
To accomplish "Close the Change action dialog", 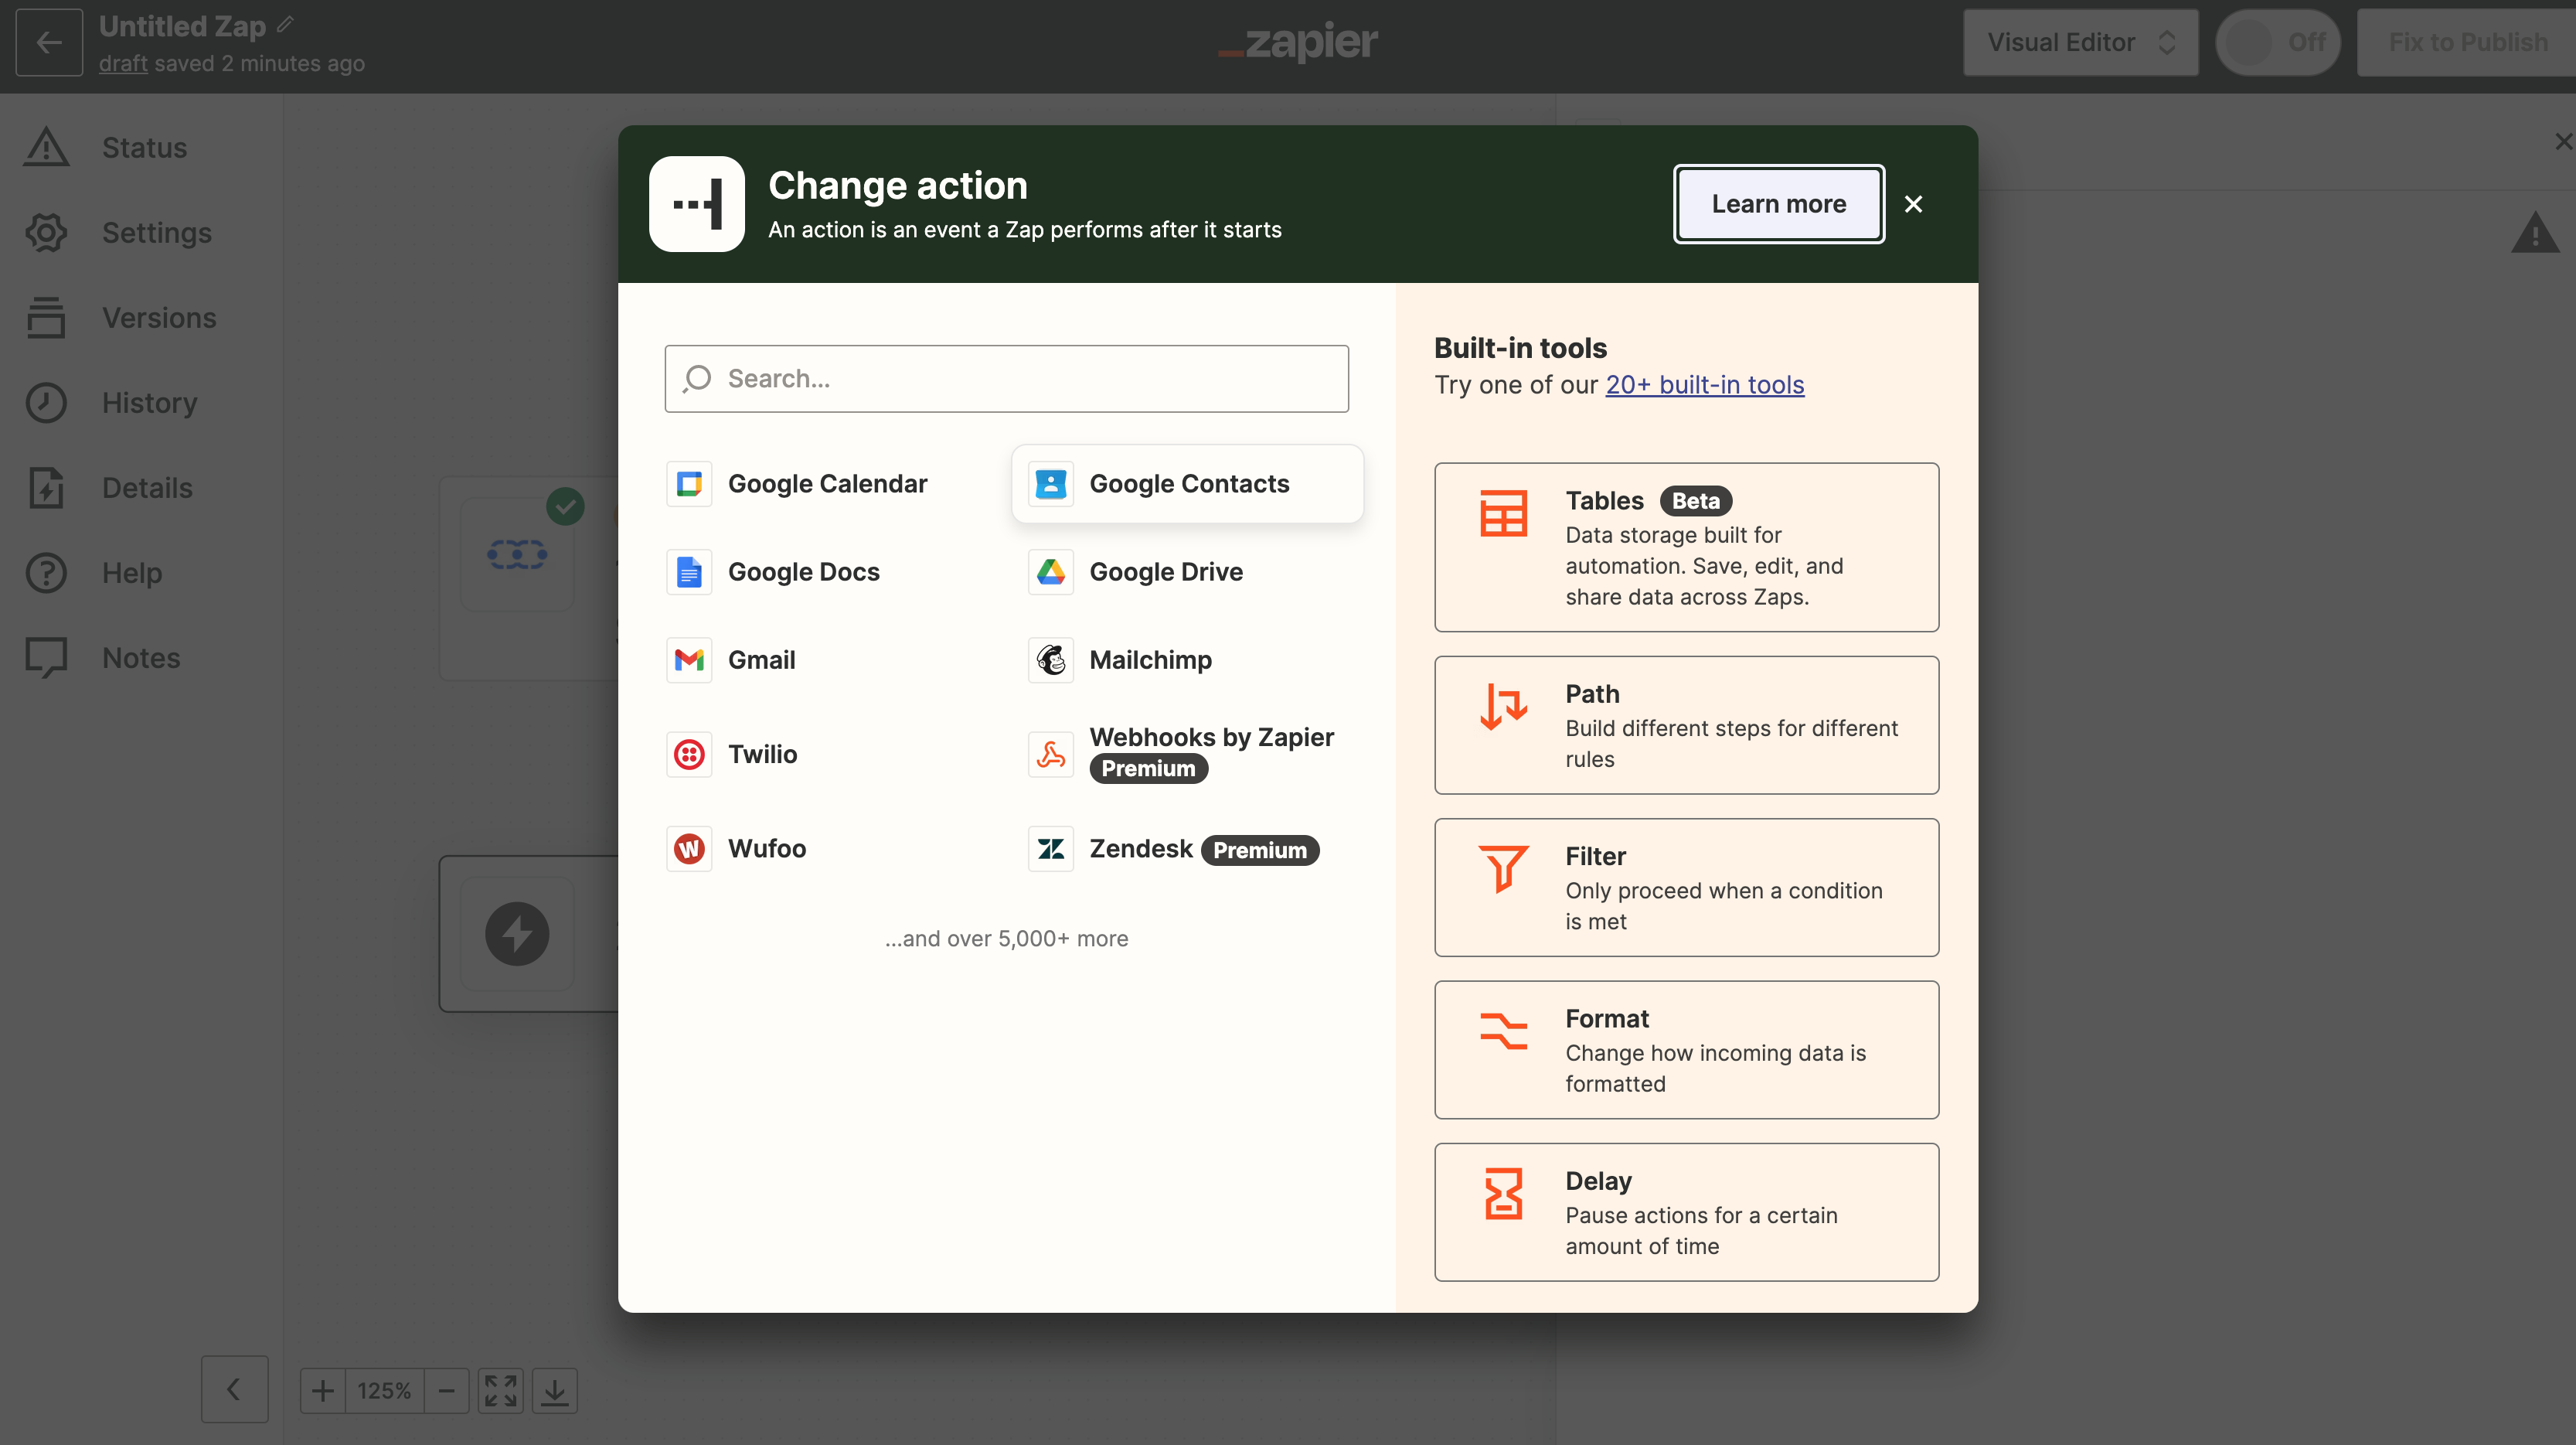I will click(x=1913, y=204).
